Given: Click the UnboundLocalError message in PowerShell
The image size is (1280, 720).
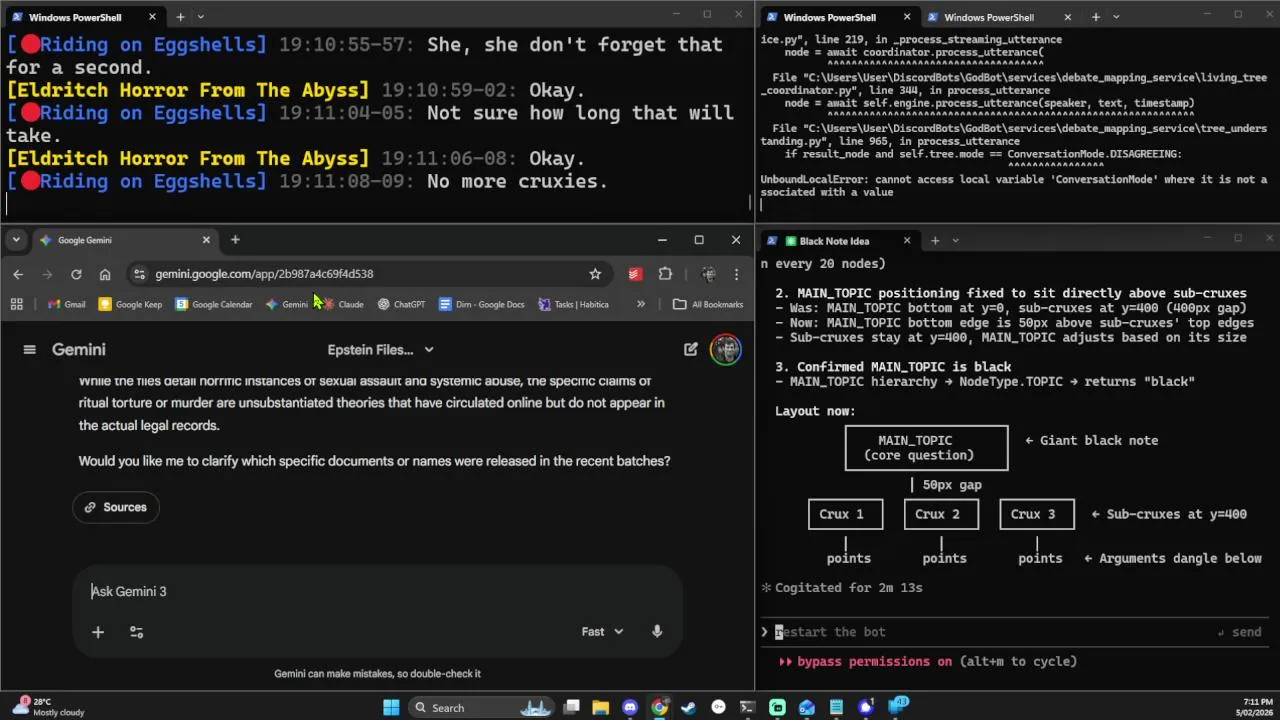Looking at the screenshot, I should click(1014, 186).
